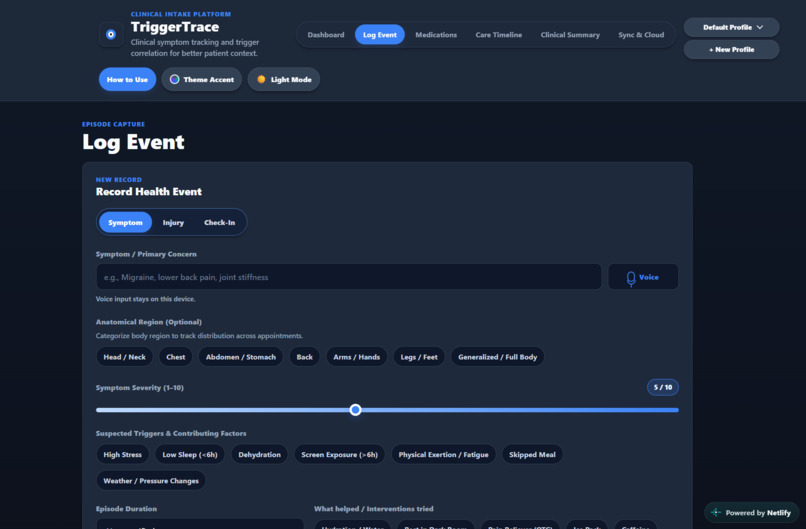This screenshot has width=806, height=529.
Task: Open the Care Timeline tab
Action: [x=499, y=35]
